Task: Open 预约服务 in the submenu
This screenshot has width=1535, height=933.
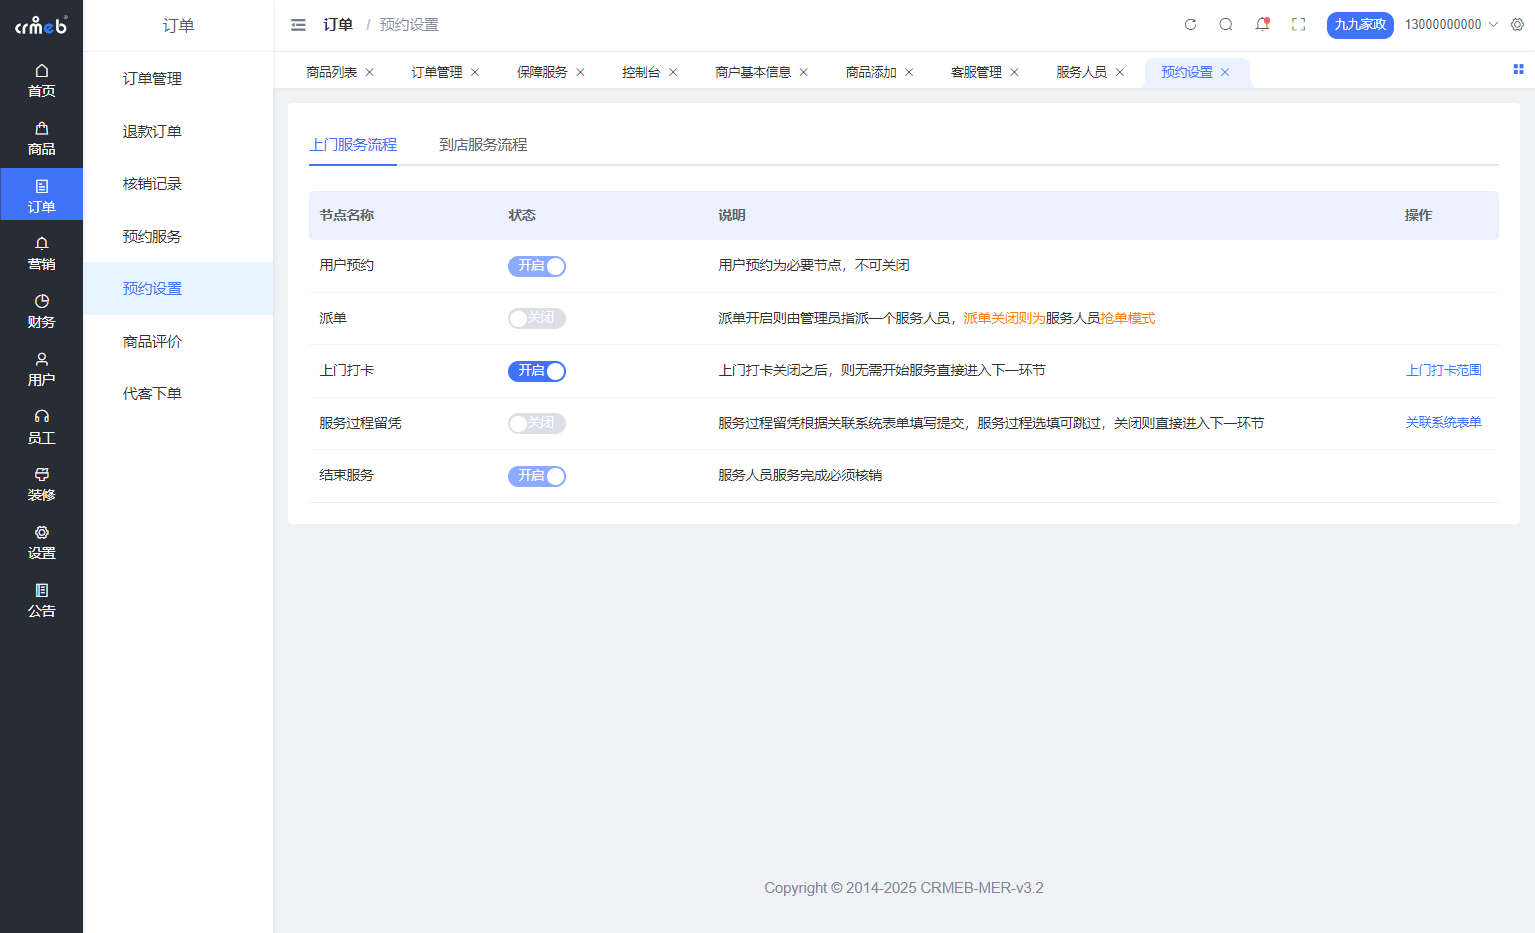Action: (178, 236)
